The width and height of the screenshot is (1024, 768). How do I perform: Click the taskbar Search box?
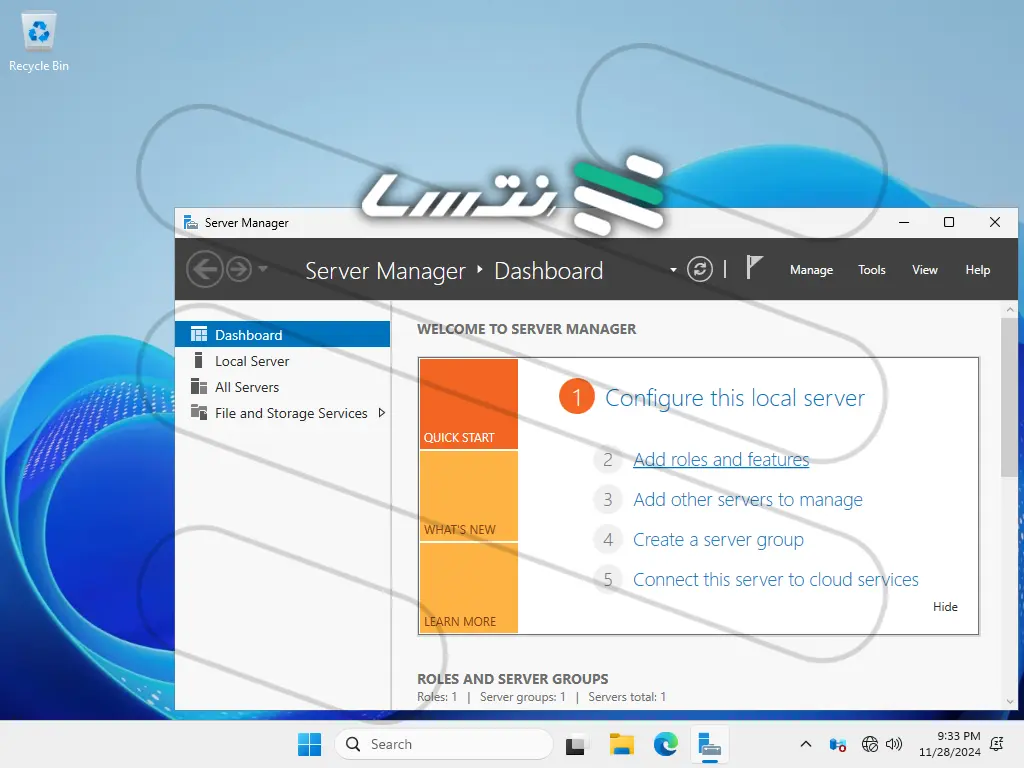coord(445,744)
